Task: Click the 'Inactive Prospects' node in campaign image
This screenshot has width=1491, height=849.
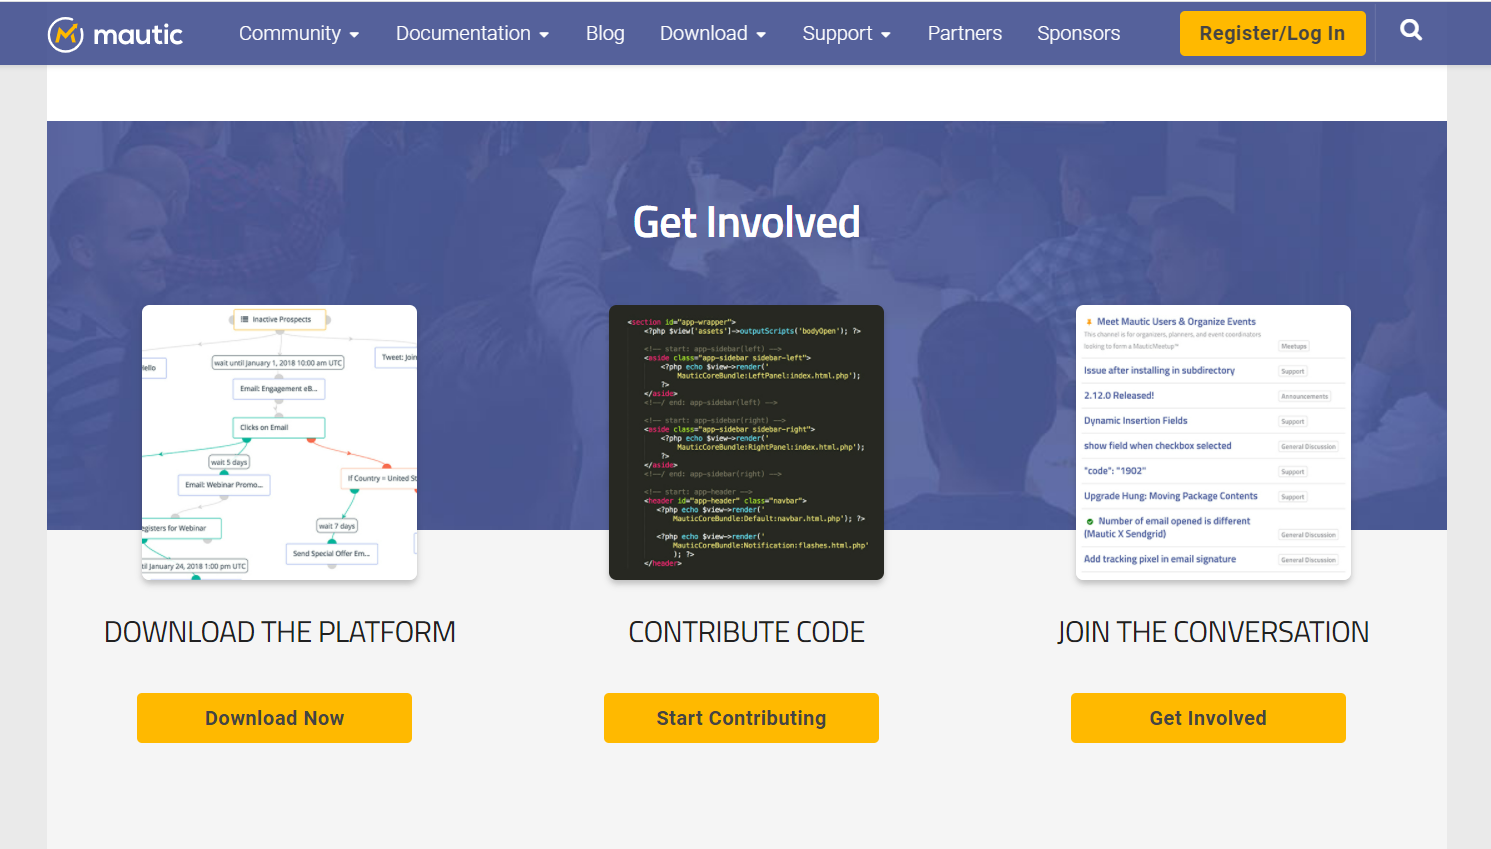Action: pyautogui.click(x=279, y=320)
